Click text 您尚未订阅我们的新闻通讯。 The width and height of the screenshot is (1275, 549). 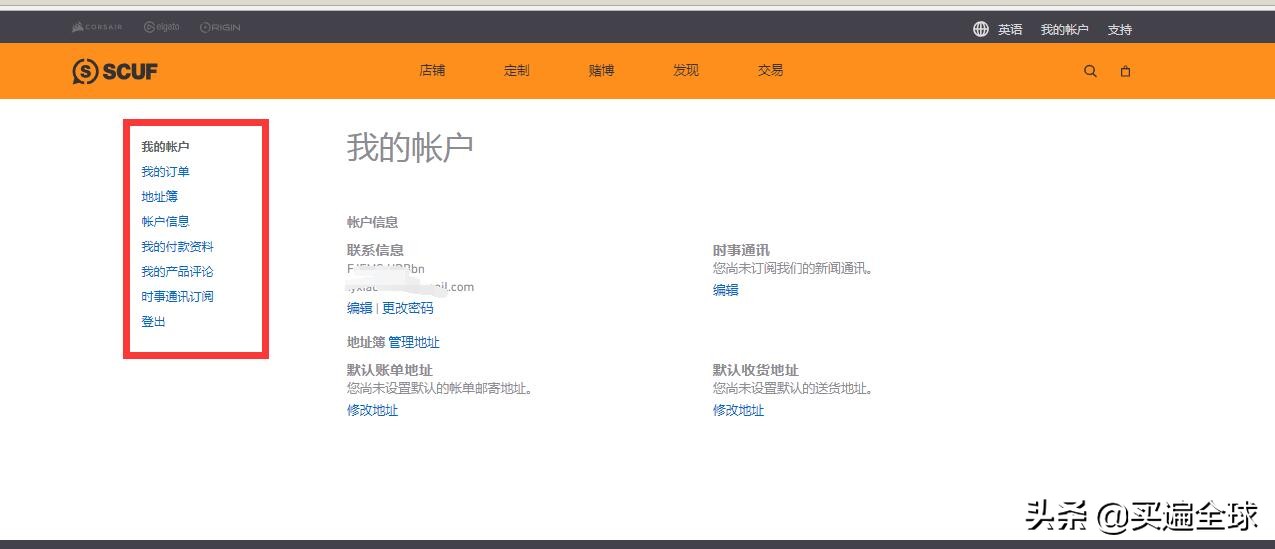793,268
